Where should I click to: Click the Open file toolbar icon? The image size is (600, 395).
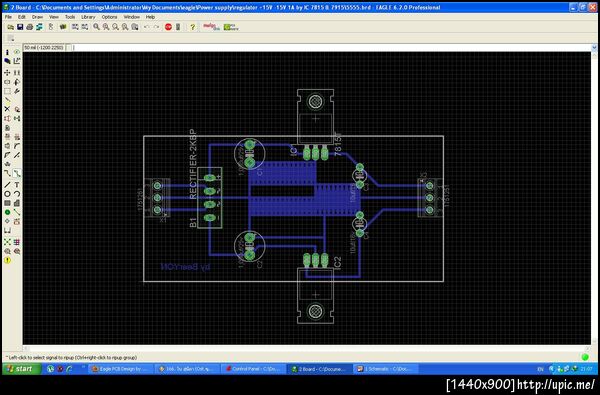click(x=11, y=27)
